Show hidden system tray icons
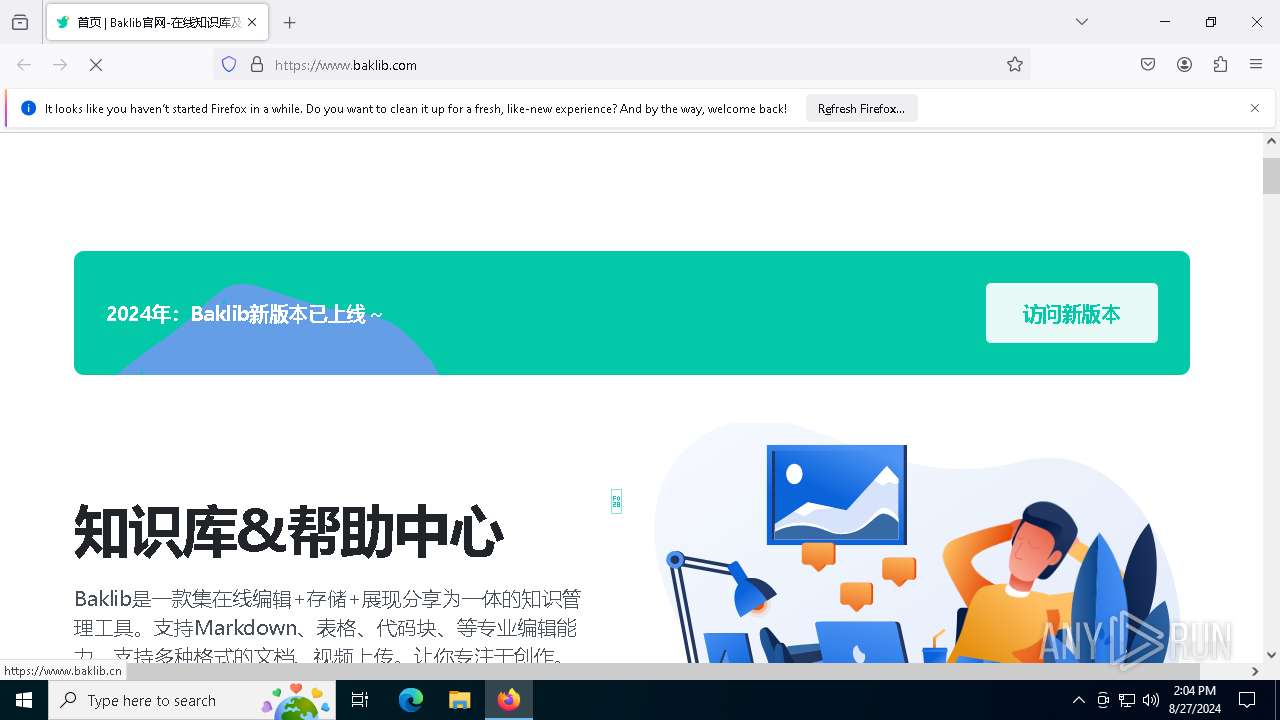This screenshot has width=1280, height=720. pos(1078,700)
